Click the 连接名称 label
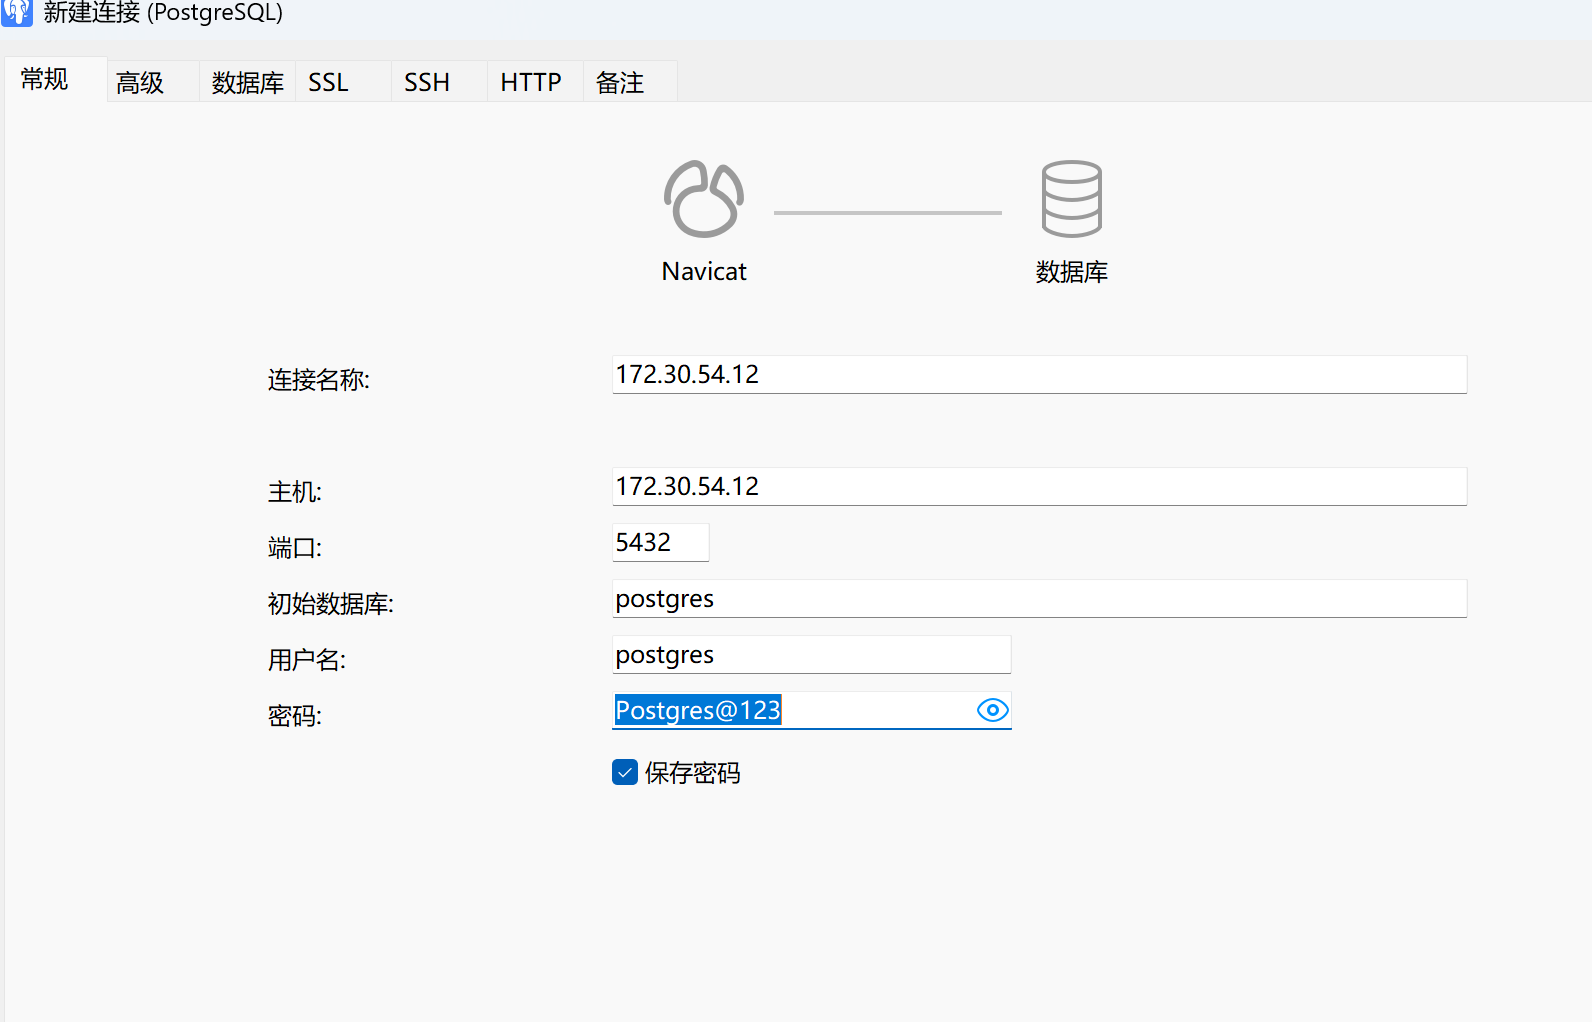Image resolution: width=1592 pixels, height=1022 pixels. [319, 380]
